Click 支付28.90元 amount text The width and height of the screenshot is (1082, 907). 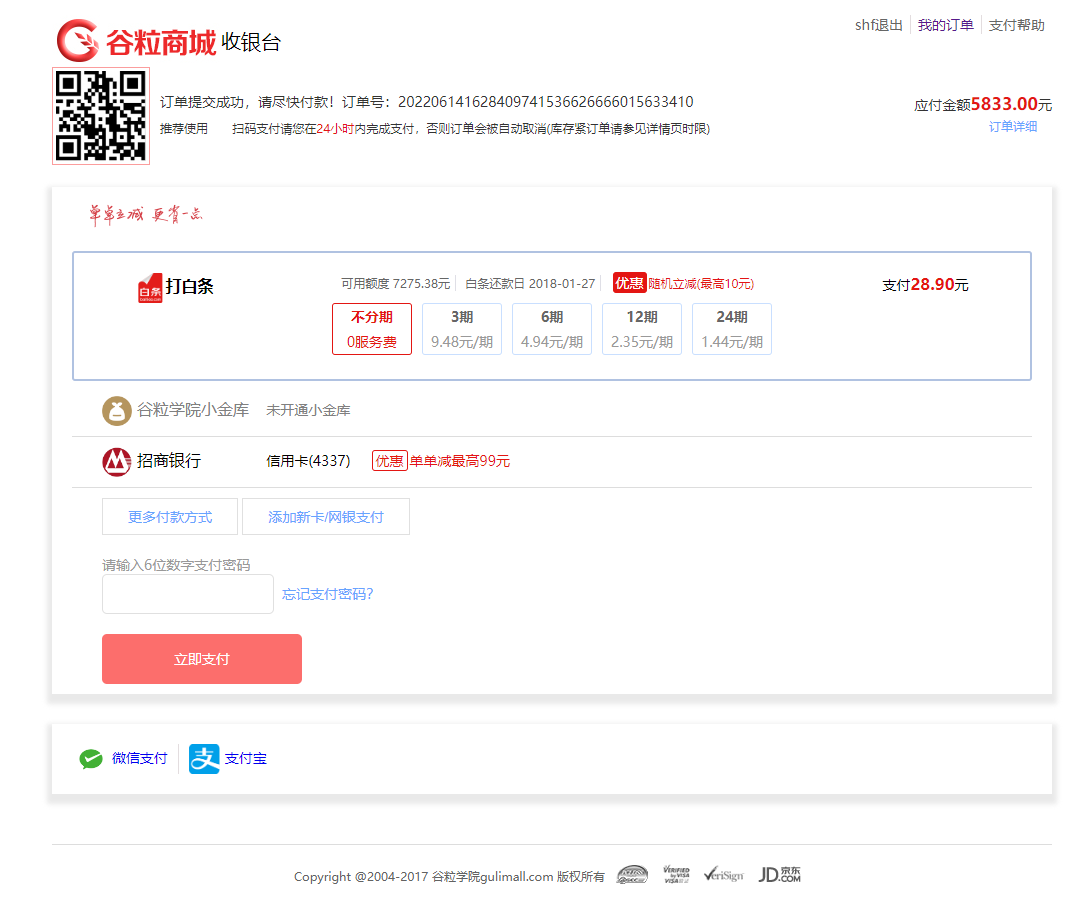(925, 284)
